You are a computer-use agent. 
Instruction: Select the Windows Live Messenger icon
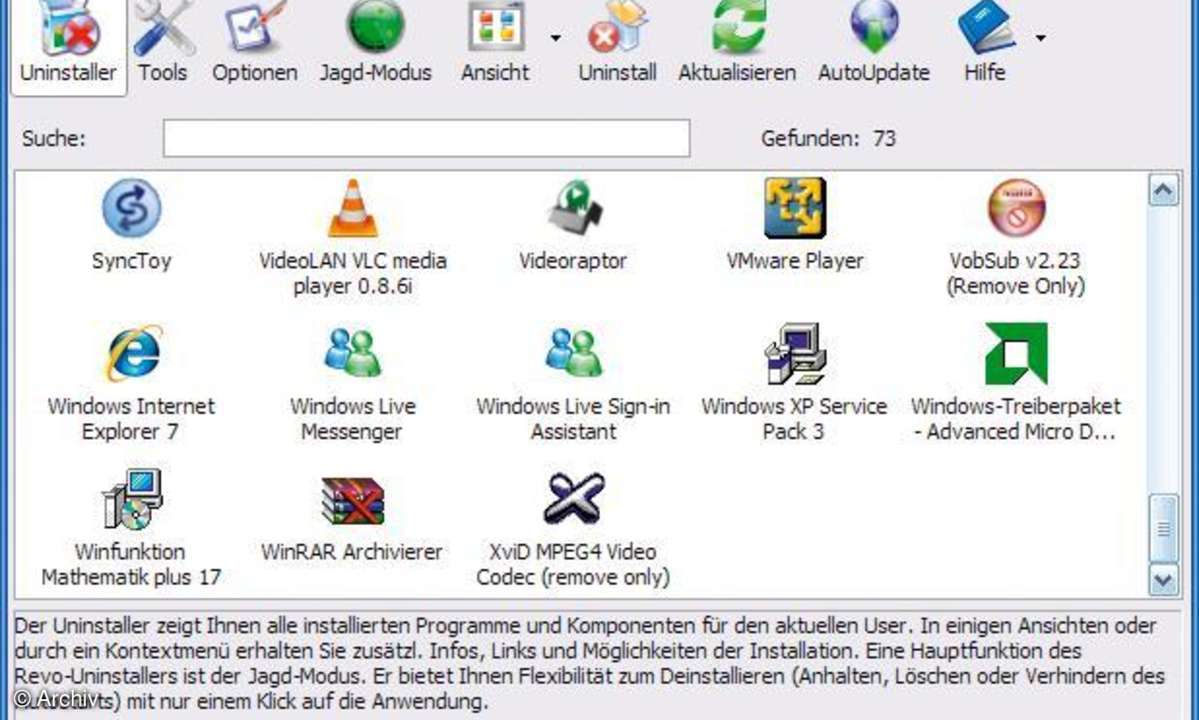tap(353, 352)
